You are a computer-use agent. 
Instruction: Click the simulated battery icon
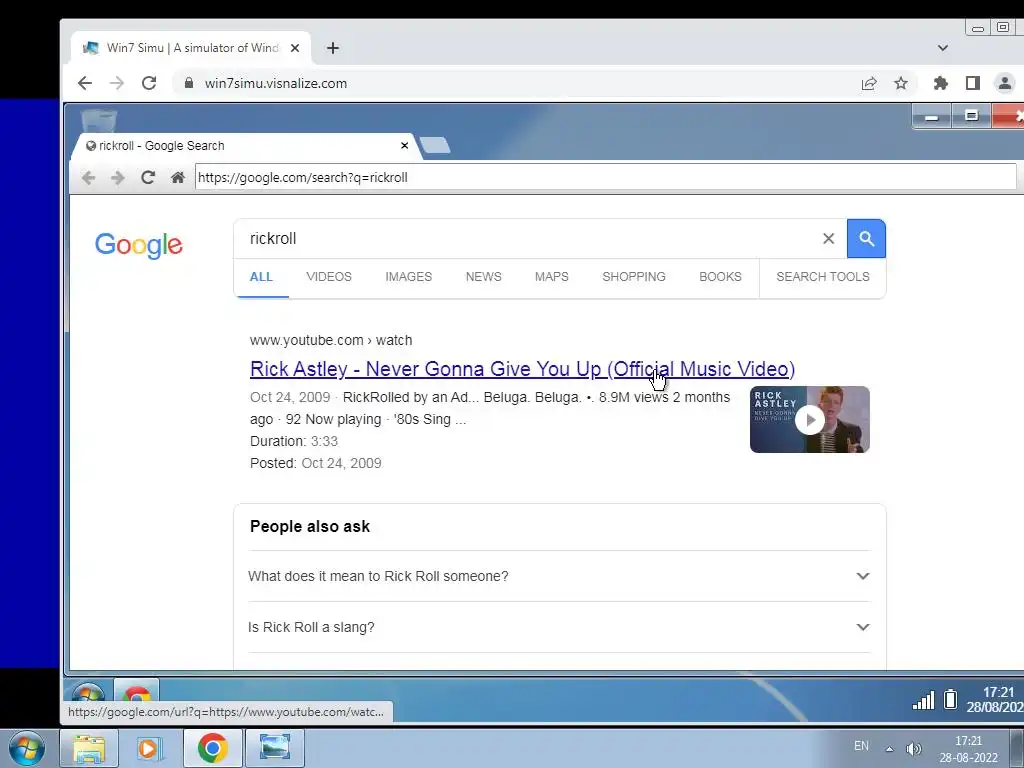(x=951, y=699)
